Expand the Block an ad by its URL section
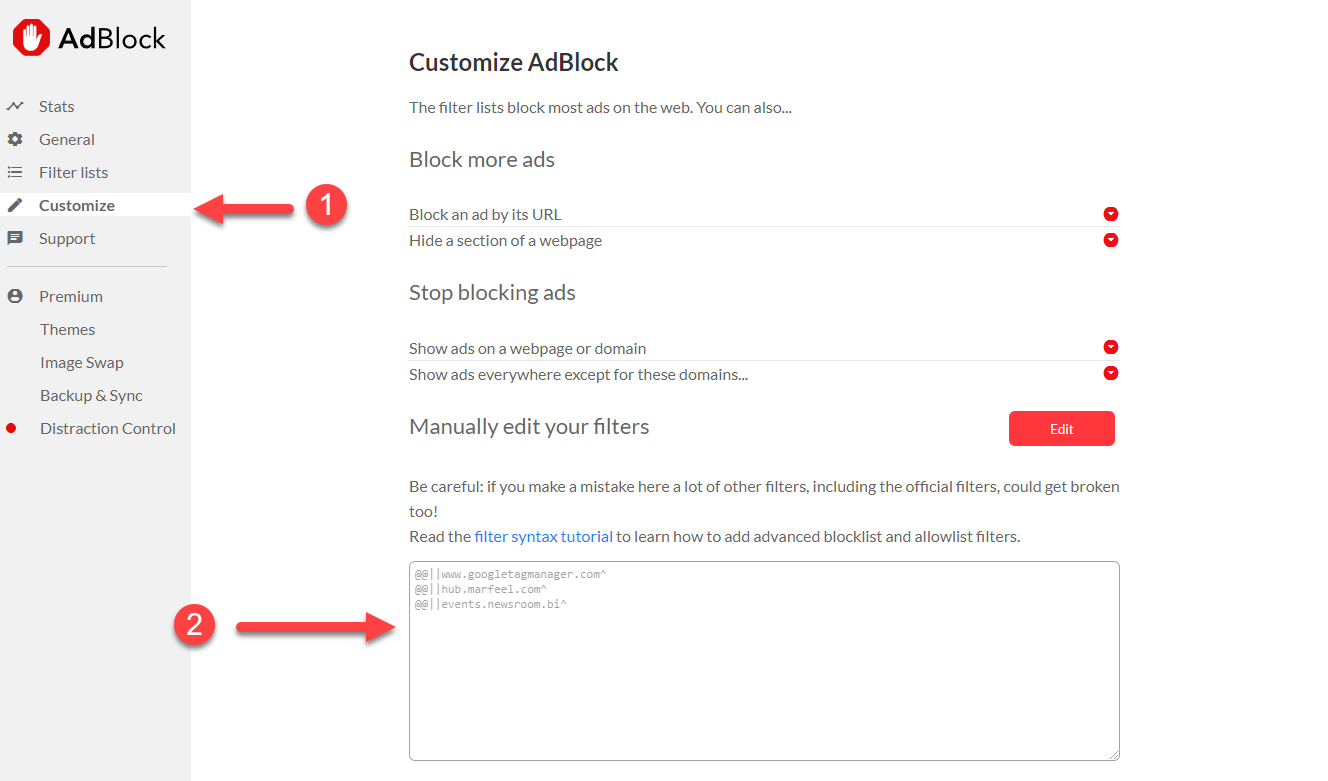The image size is (1328, 781). click(1110, 213)
